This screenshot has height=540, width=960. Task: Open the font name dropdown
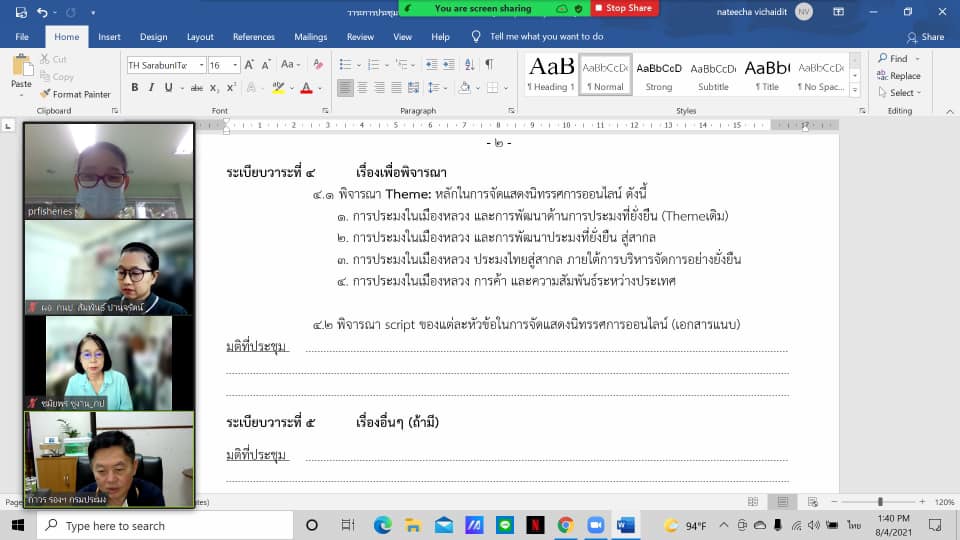tap(201, 65)
